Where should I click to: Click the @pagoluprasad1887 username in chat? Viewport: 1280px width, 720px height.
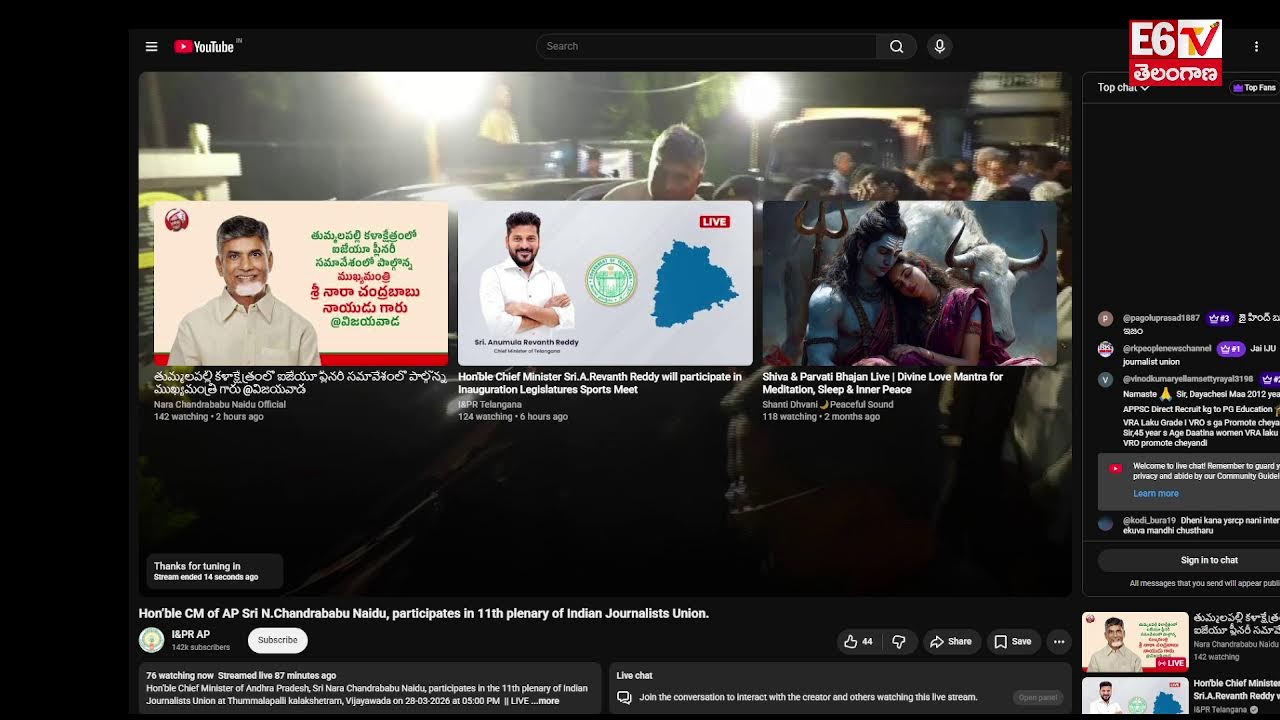tap(1161, 319)
